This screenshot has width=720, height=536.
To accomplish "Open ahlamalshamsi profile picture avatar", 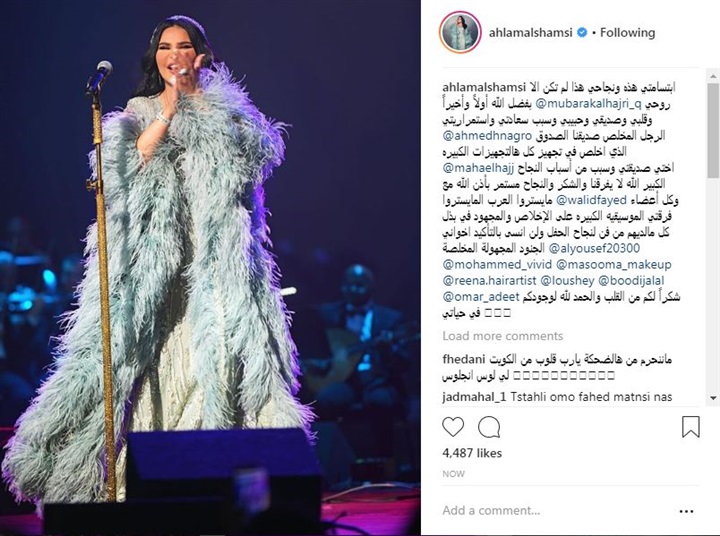I will click(460, 33).
